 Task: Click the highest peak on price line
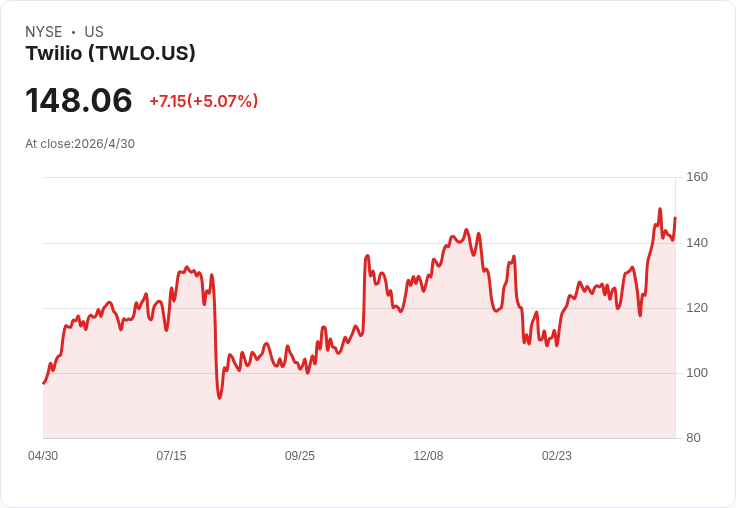(660, 209)
